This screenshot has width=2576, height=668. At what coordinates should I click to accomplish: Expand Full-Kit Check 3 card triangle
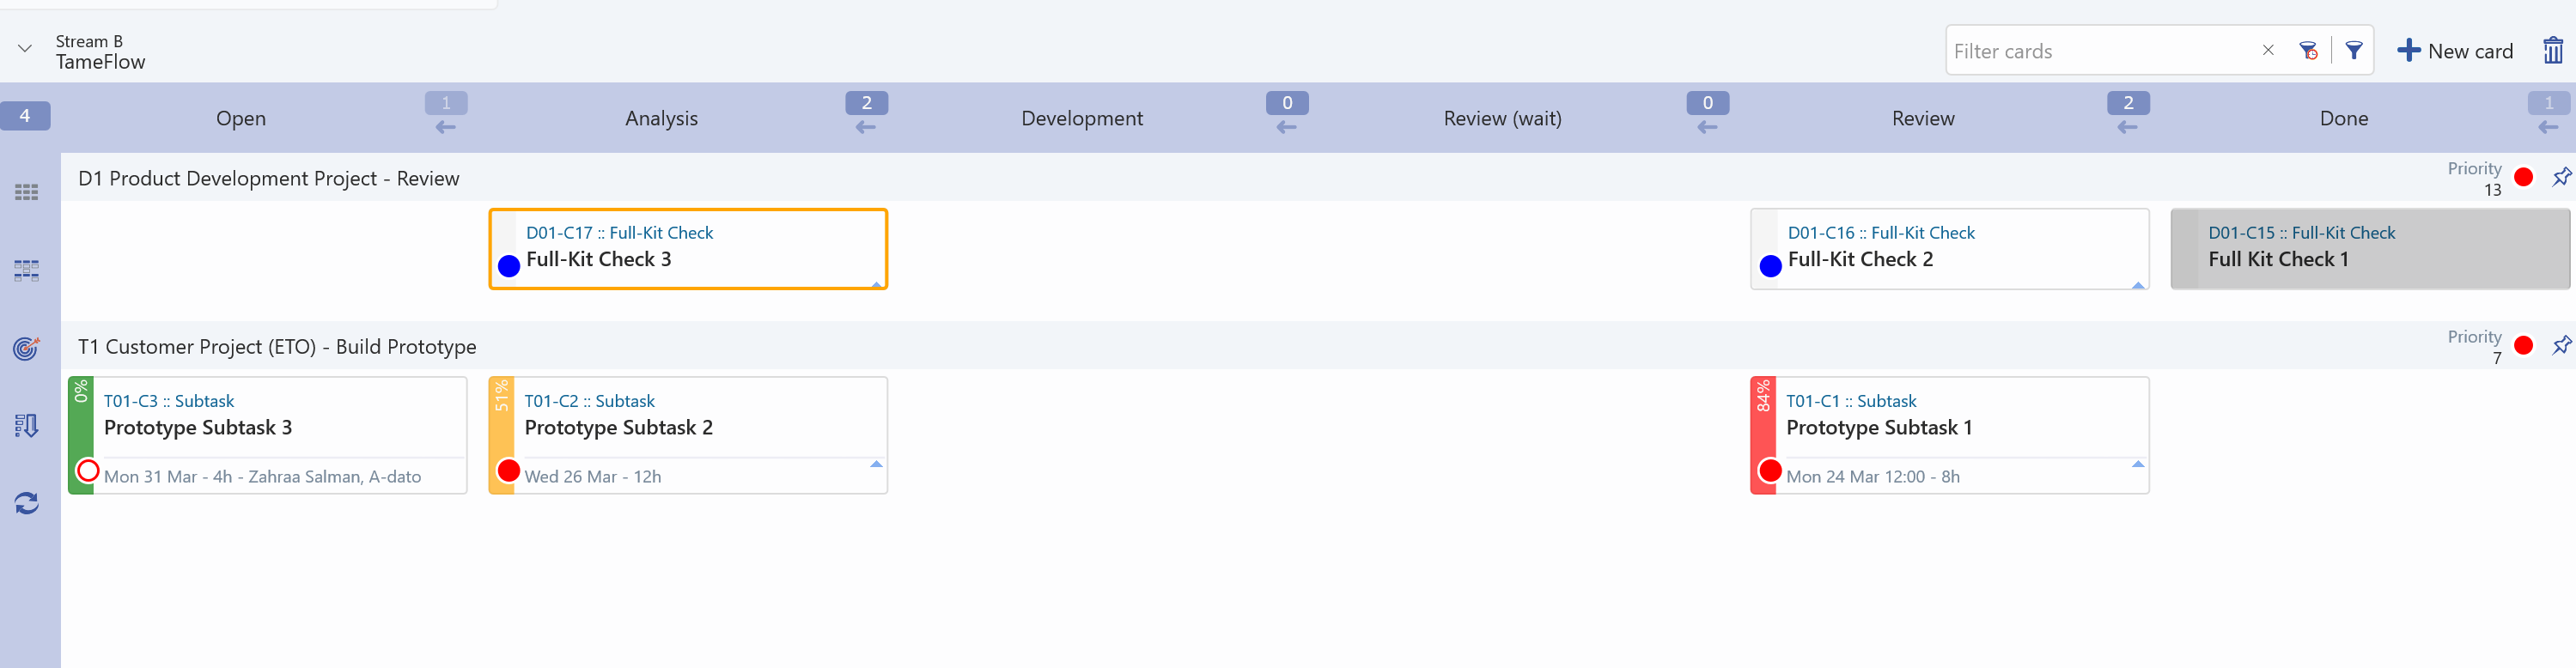click(876, 284)
